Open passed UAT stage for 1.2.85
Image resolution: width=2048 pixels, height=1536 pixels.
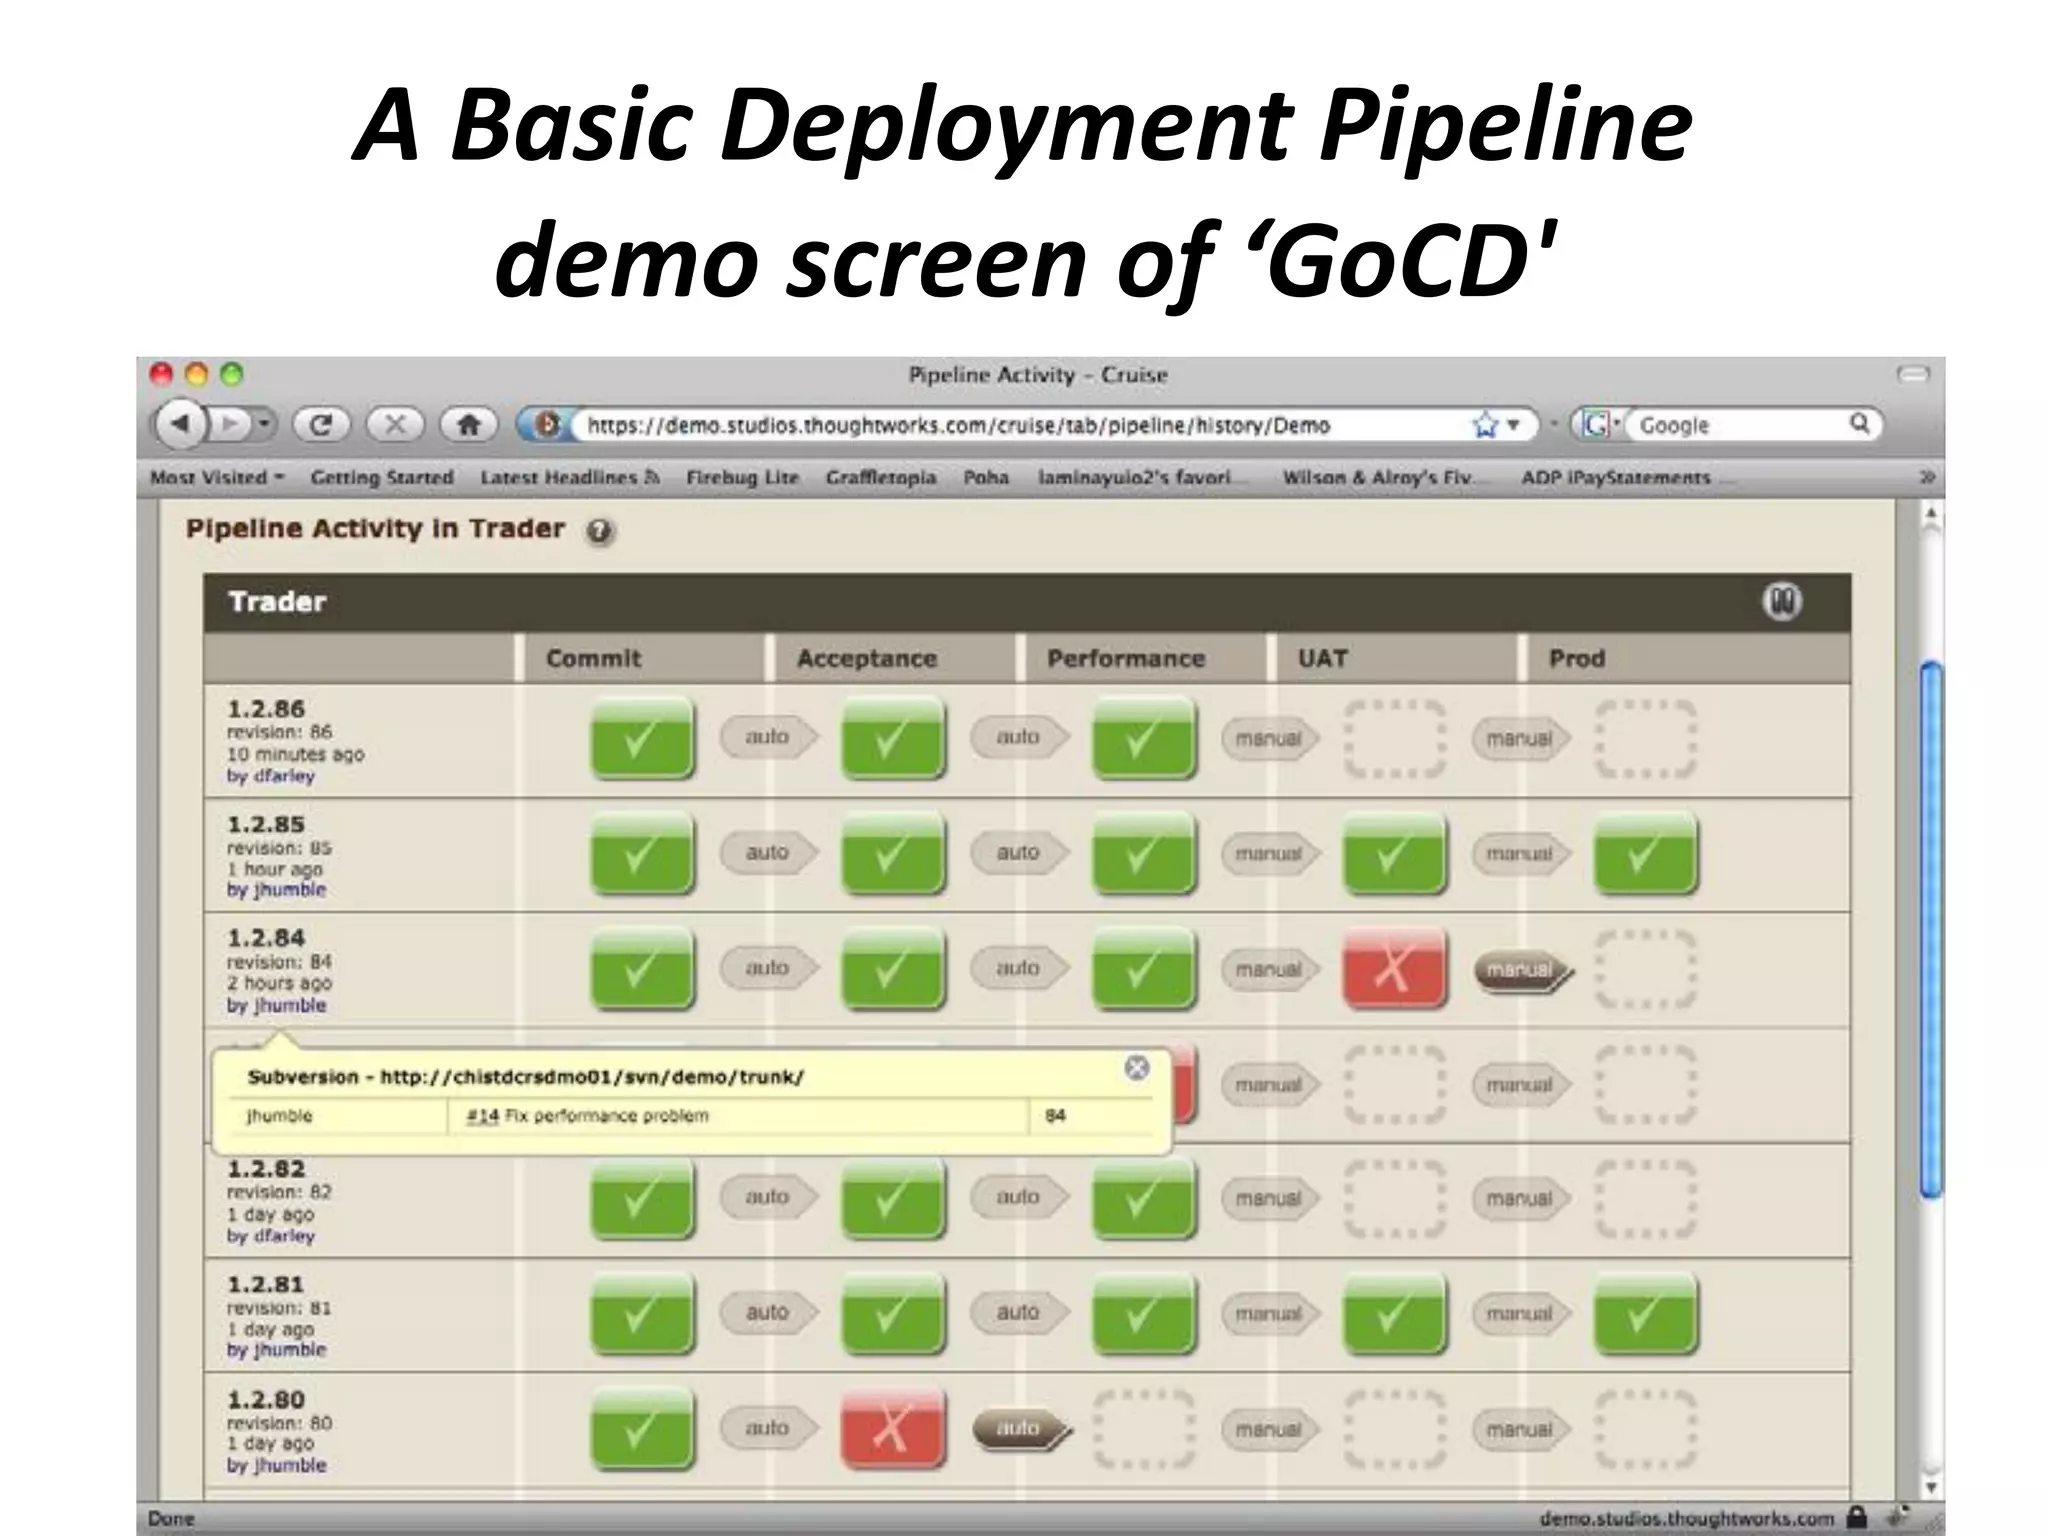pyautogui.click(x=1394, y=854)
